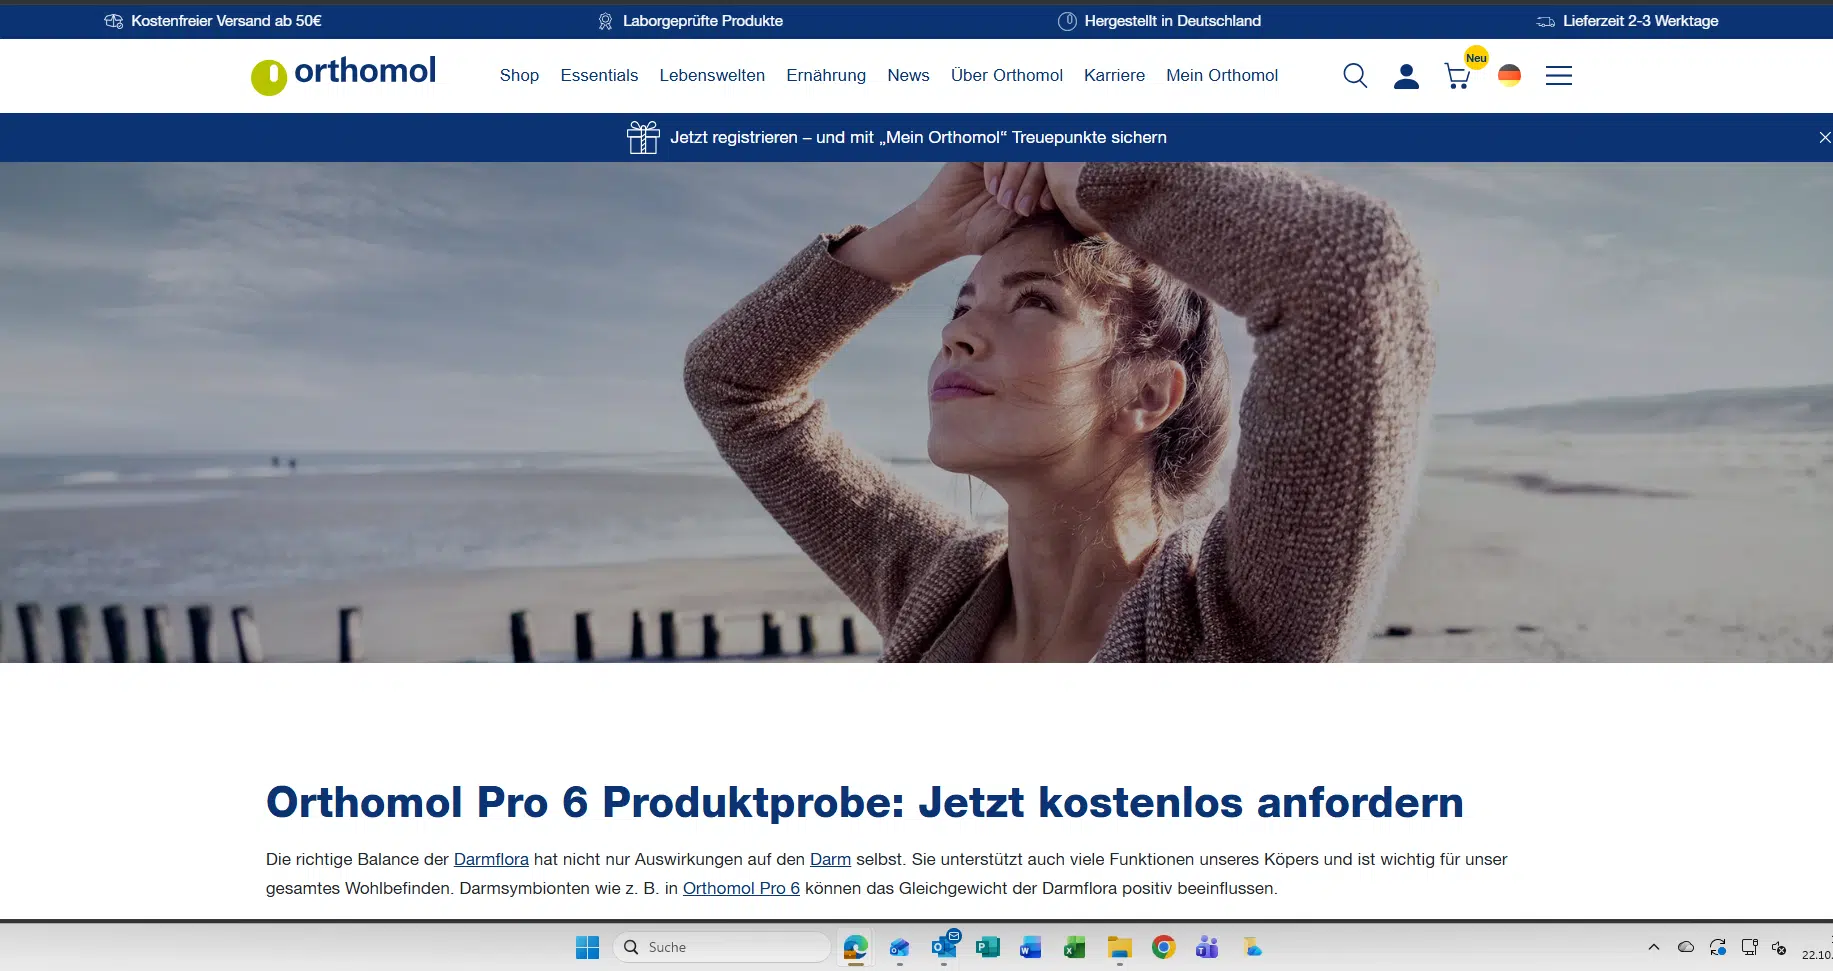
Task: Click the muted volume tray icon
Action: click(1779, 947)
